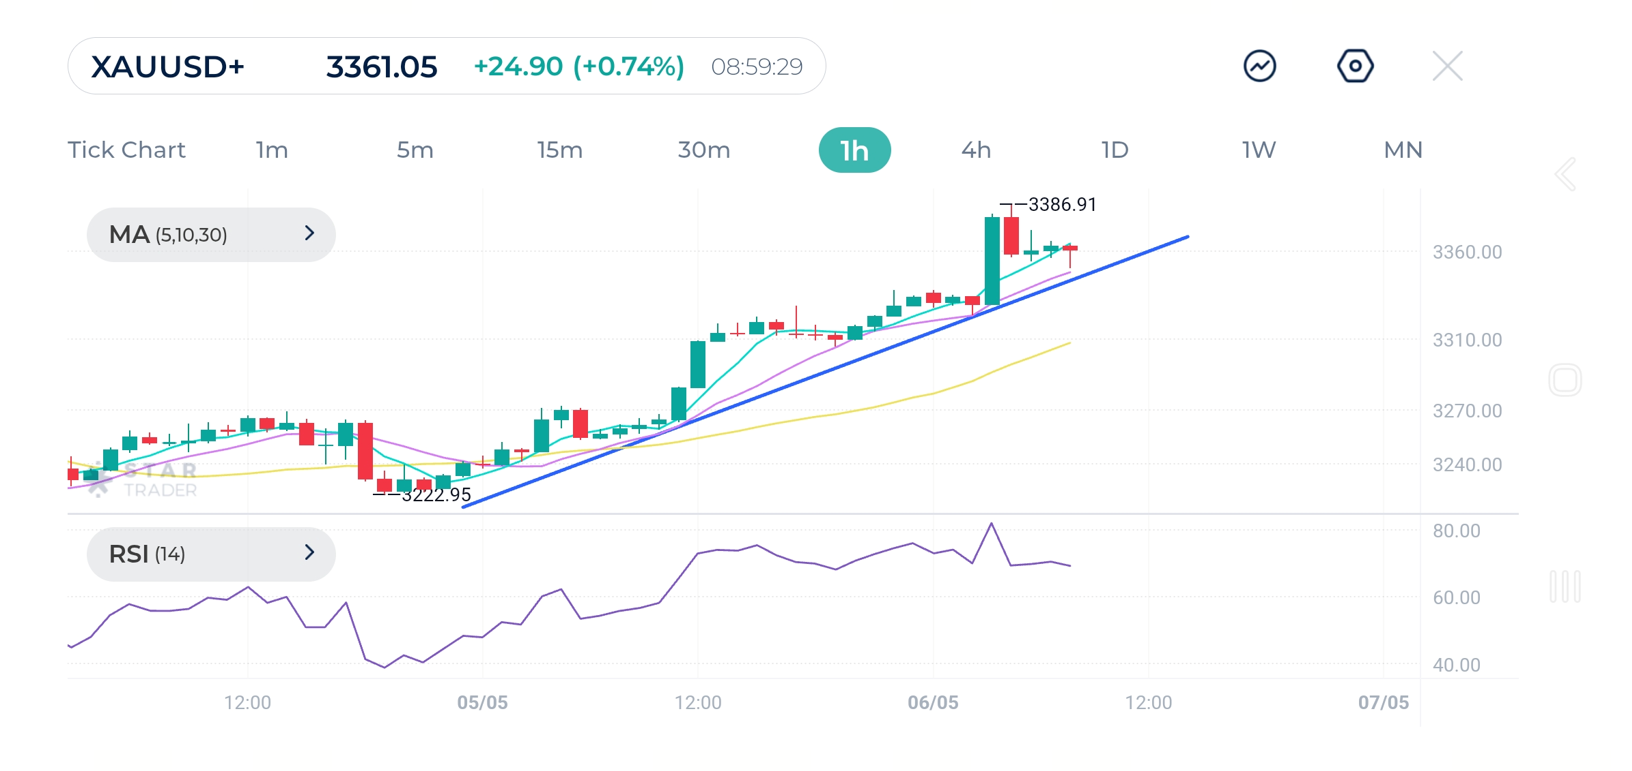1632x771 pixels.
Task: Switch to the 1W weekly timeframe
Action: point(1259,150)
